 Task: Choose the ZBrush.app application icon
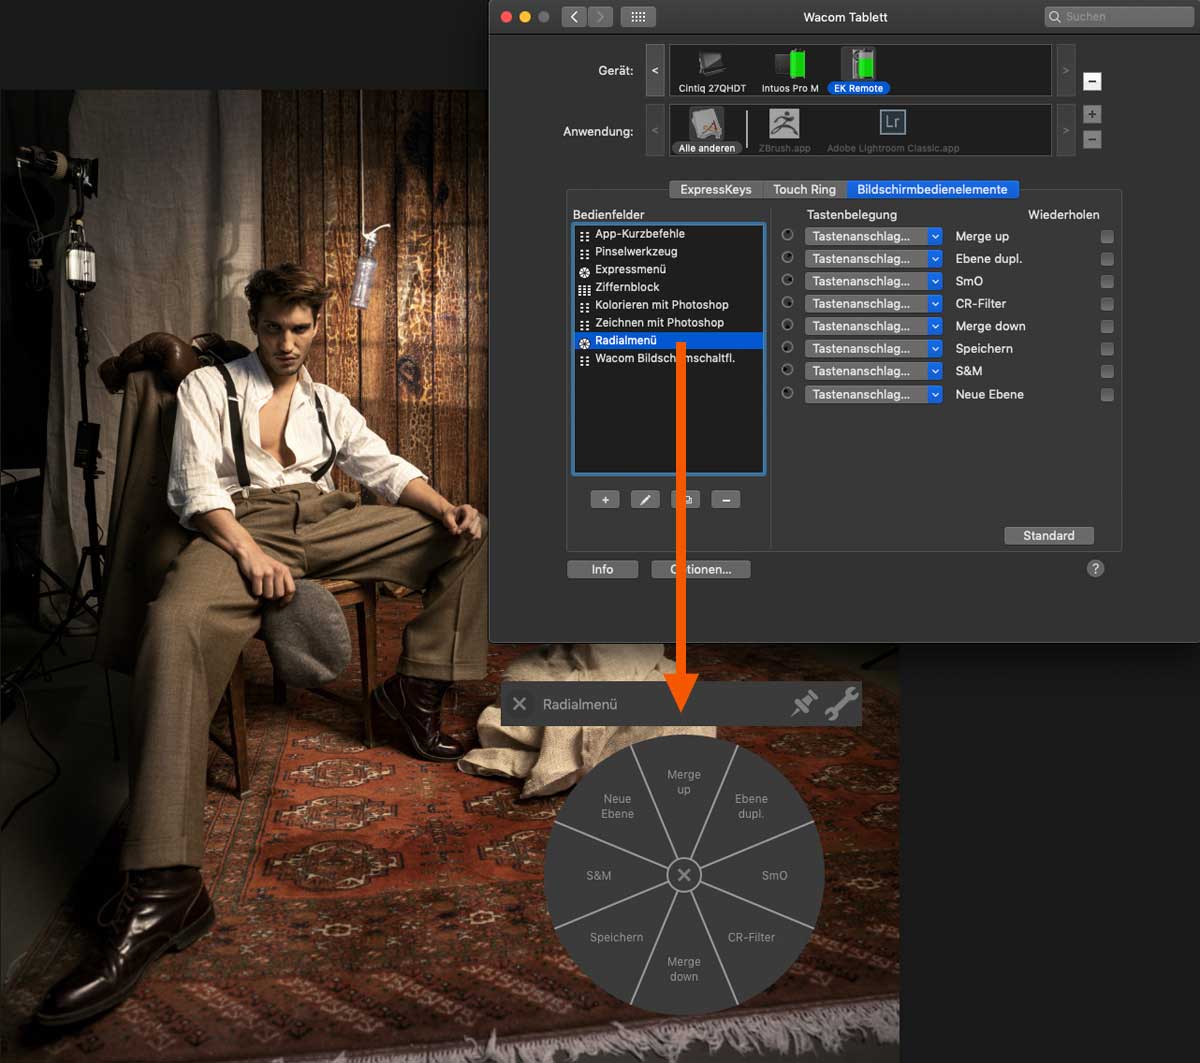pyautogui.click(x=783, y=125)
